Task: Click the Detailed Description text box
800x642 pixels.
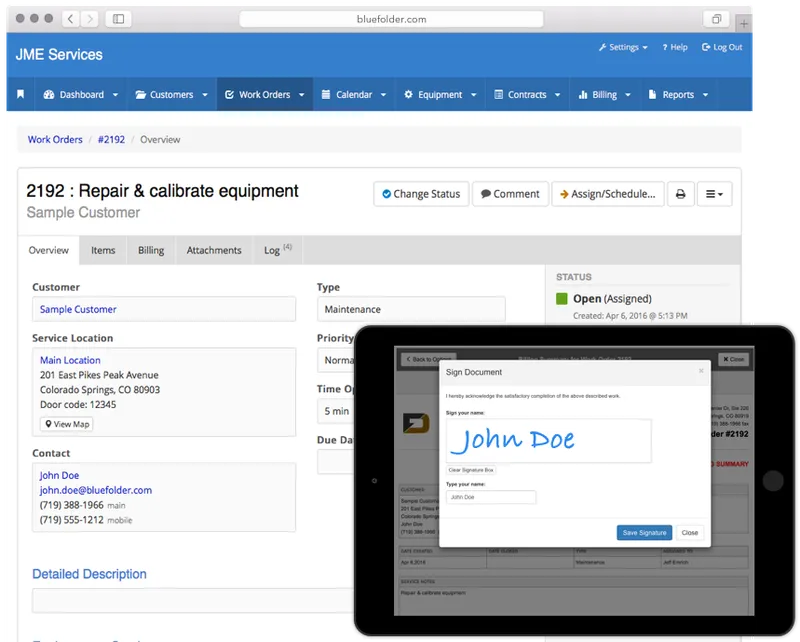Action: 193,600
